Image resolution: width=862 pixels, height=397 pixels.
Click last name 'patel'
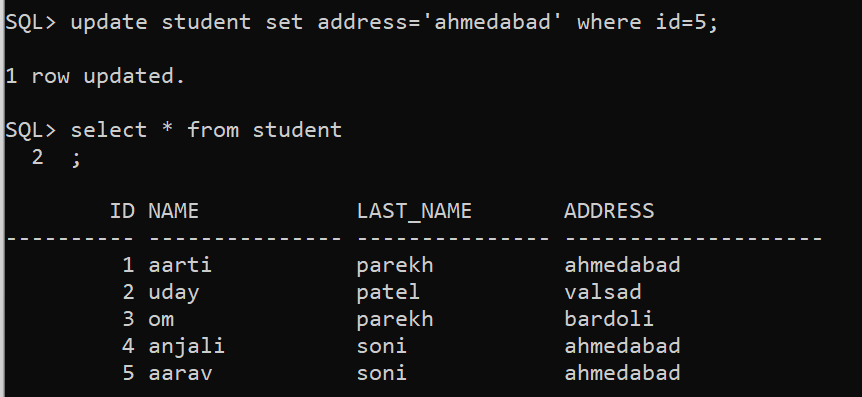click(388, 293)
